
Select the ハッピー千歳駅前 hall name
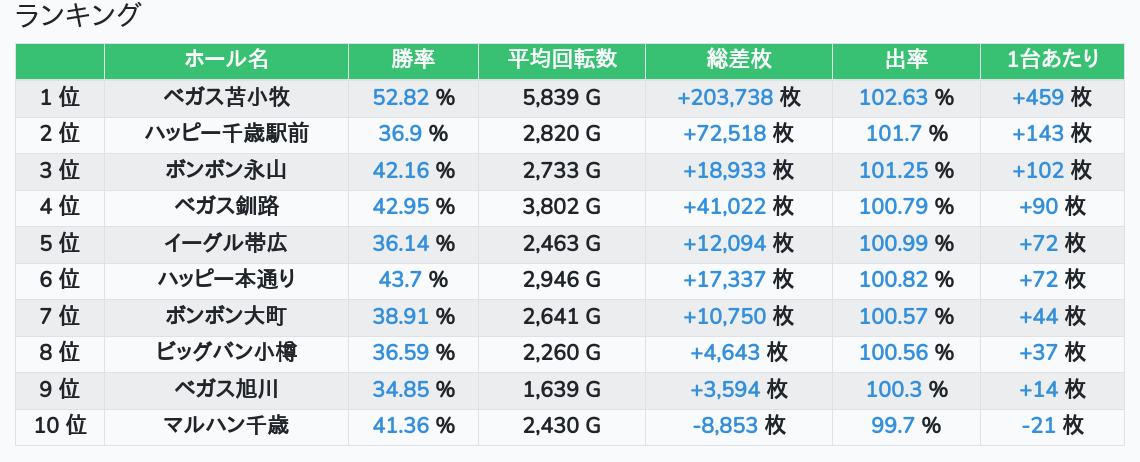(x=226, y=134)
